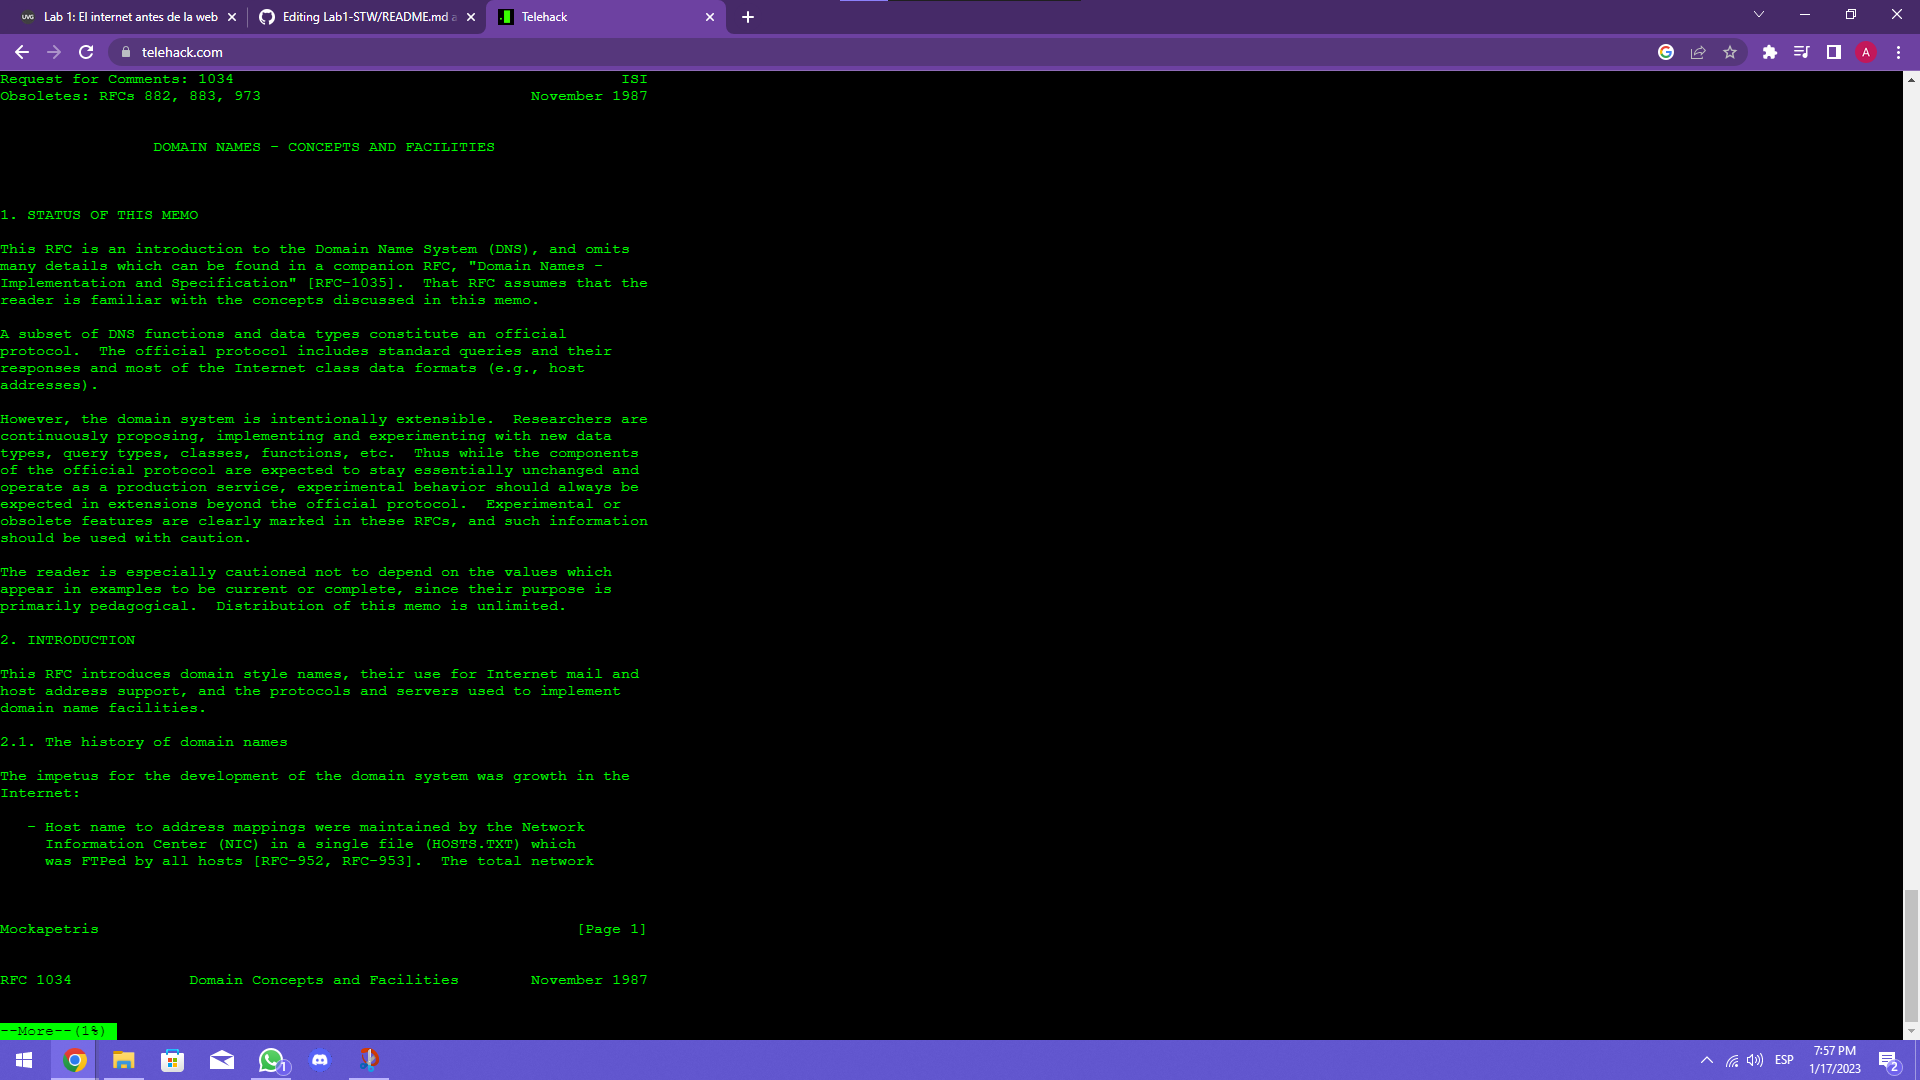Click the vertical scrollbar thumb
This screenshot has width=1920, height=1080.
1911,955
